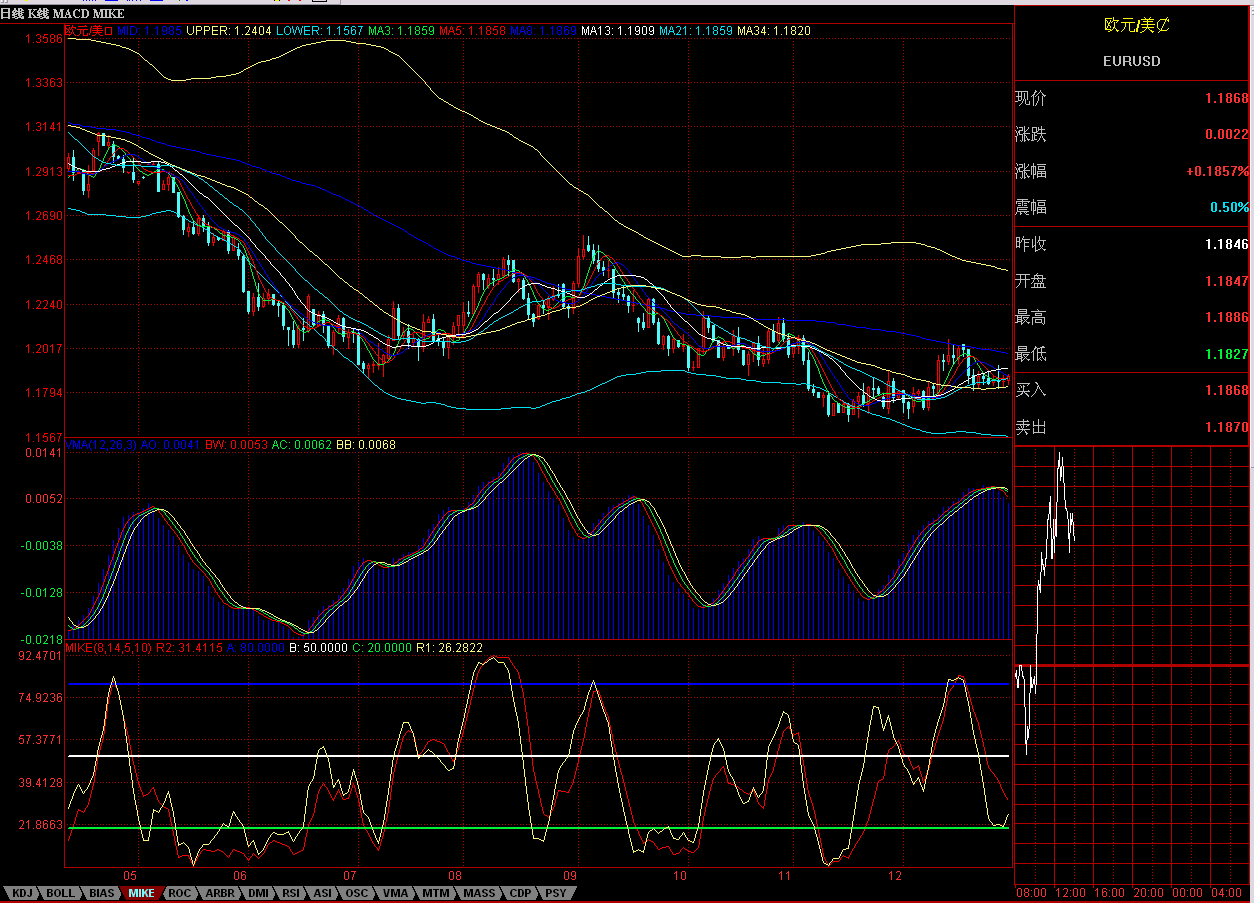Click the MA13: 1.1909 legend value
The image size is (1254, 903).
[620, 31]
